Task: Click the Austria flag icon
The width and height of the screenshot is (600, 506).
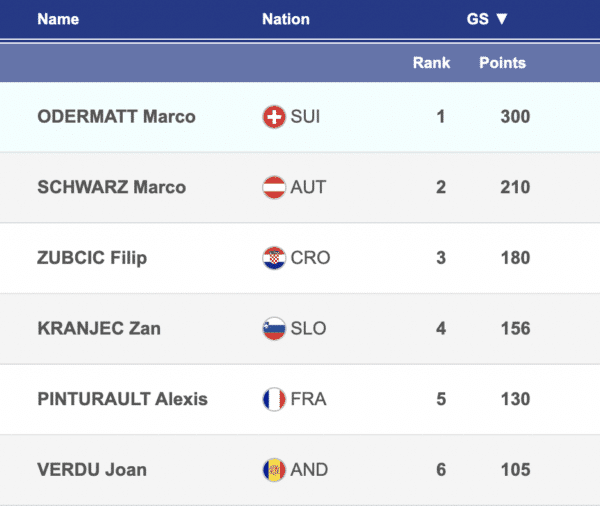Action: point(273,187)
